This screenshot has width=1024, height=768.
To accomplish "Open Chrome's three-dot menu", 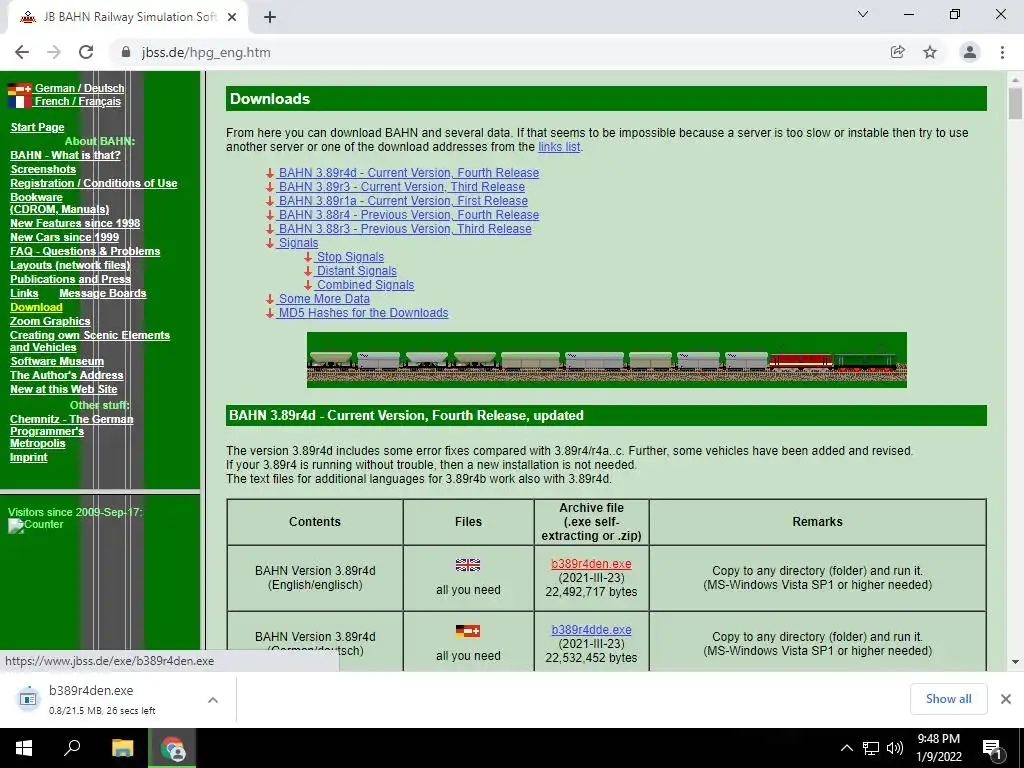I will tap(1002, 52).
